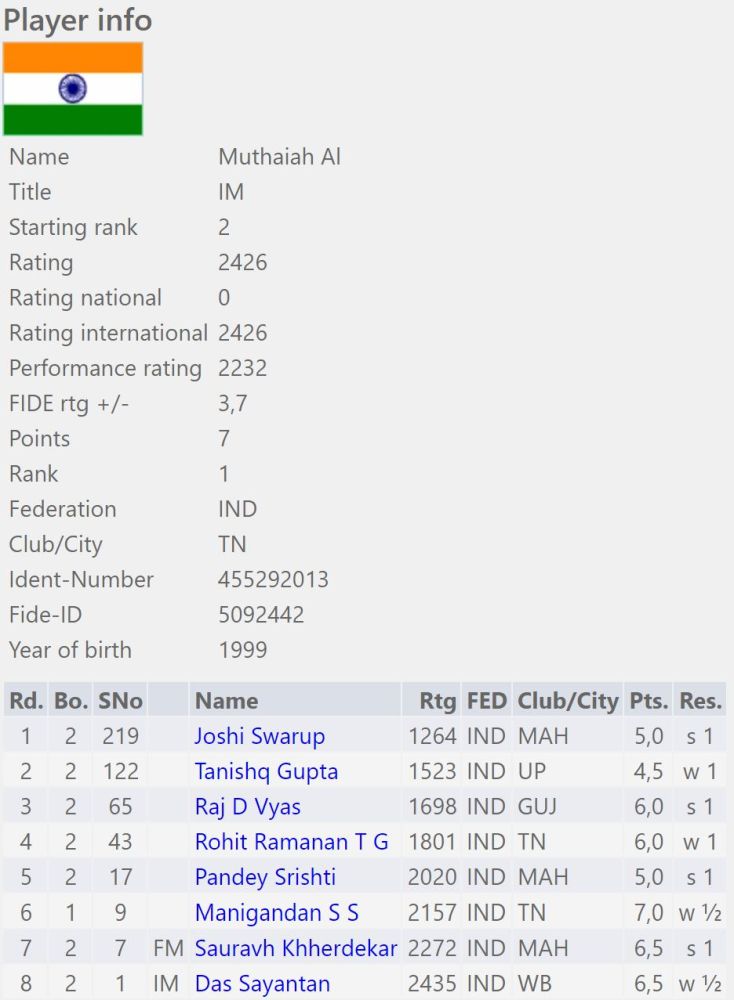This screenshot has height=1000, width=734.
Task: Click the SNo column header
Action: [120, 701]
